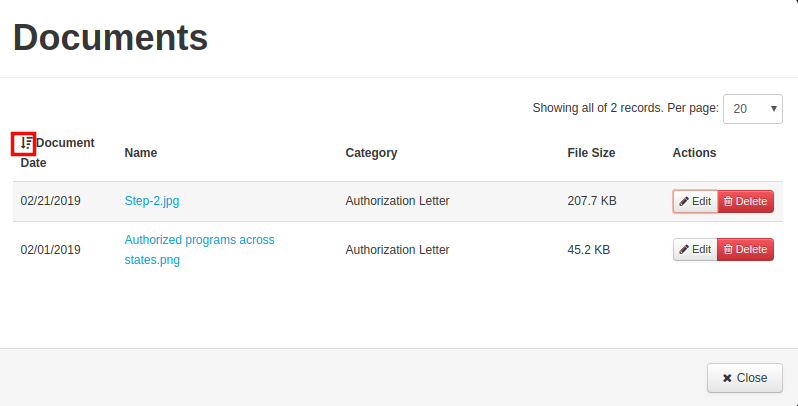The height and width of the screenshot is (406, 798).
Task: Select the 02/01/2019 date cell
Action: 50,250
